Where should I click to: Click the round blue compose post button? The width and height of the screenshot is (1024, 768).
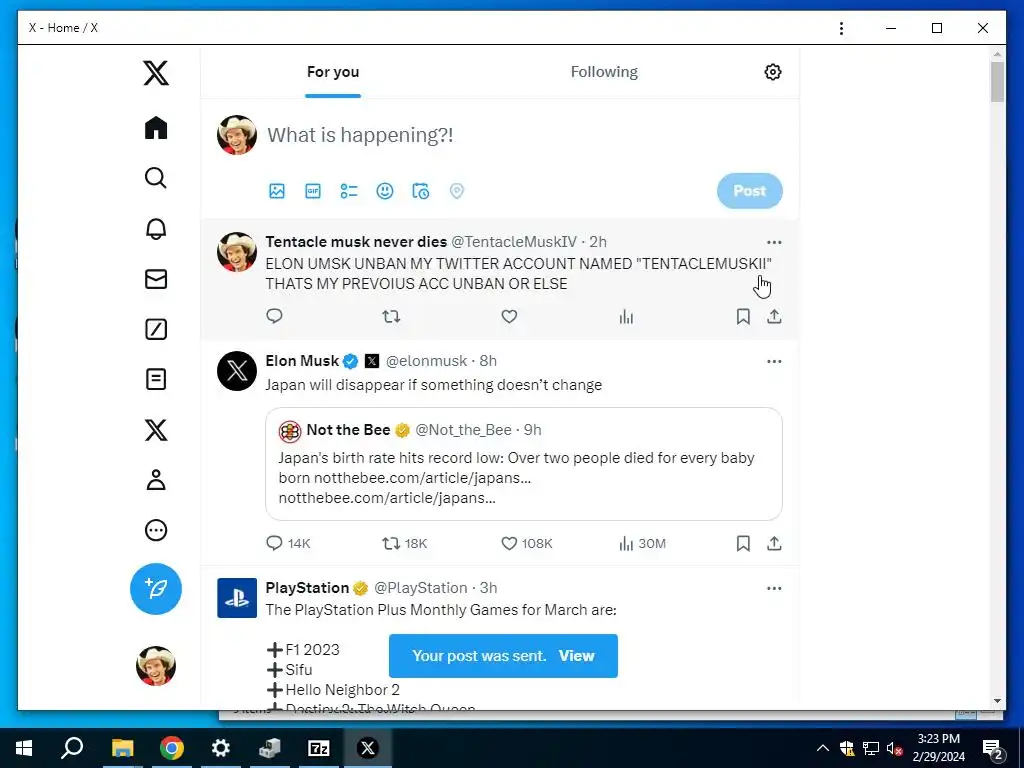pyautogui.click(x=155, y=589)
